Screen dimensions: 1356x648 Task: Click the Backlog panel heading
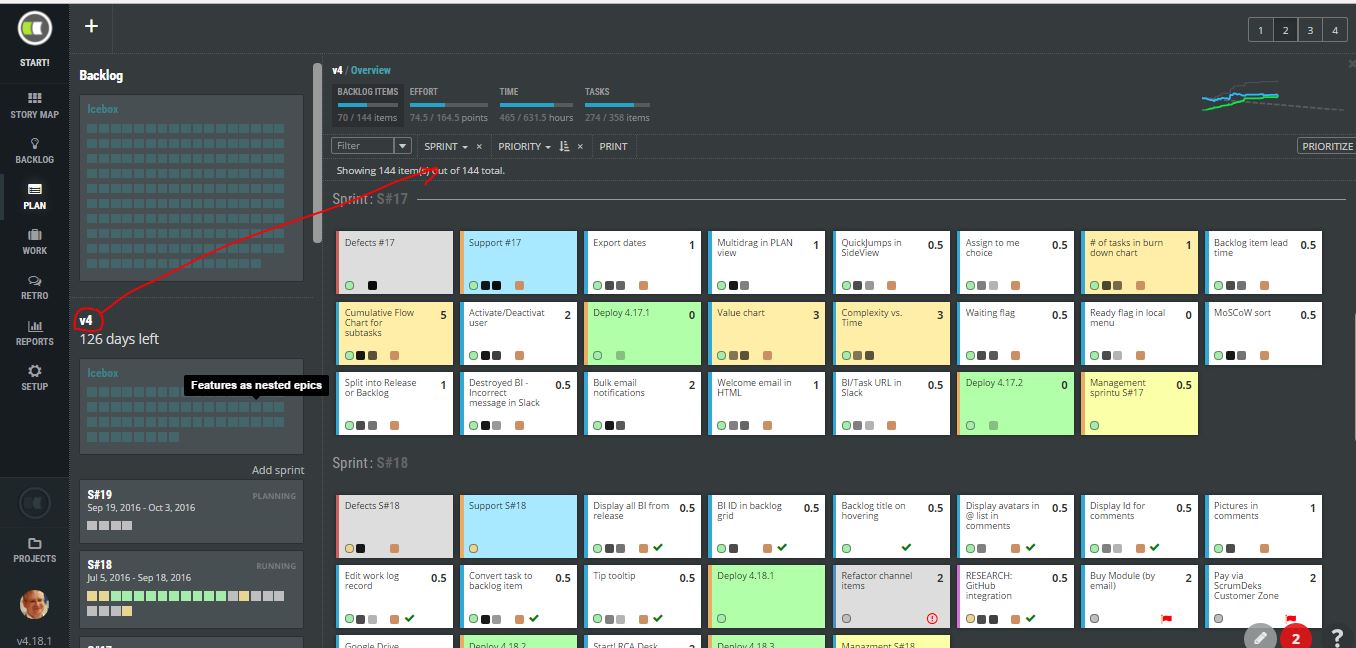coord(101,75)
